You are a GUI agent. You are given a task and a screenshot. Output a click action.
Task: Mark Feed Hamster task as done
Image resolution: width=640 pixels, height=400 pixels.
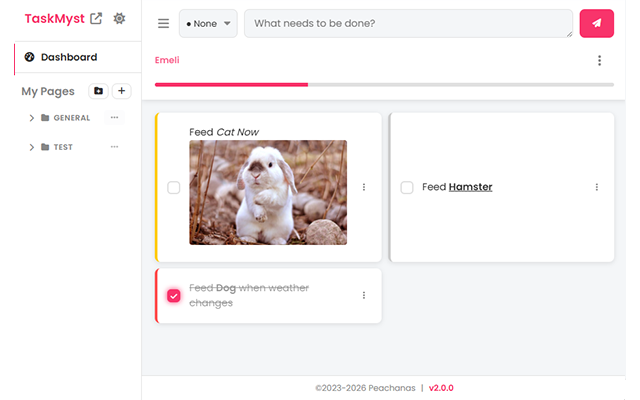click(407, 187)
